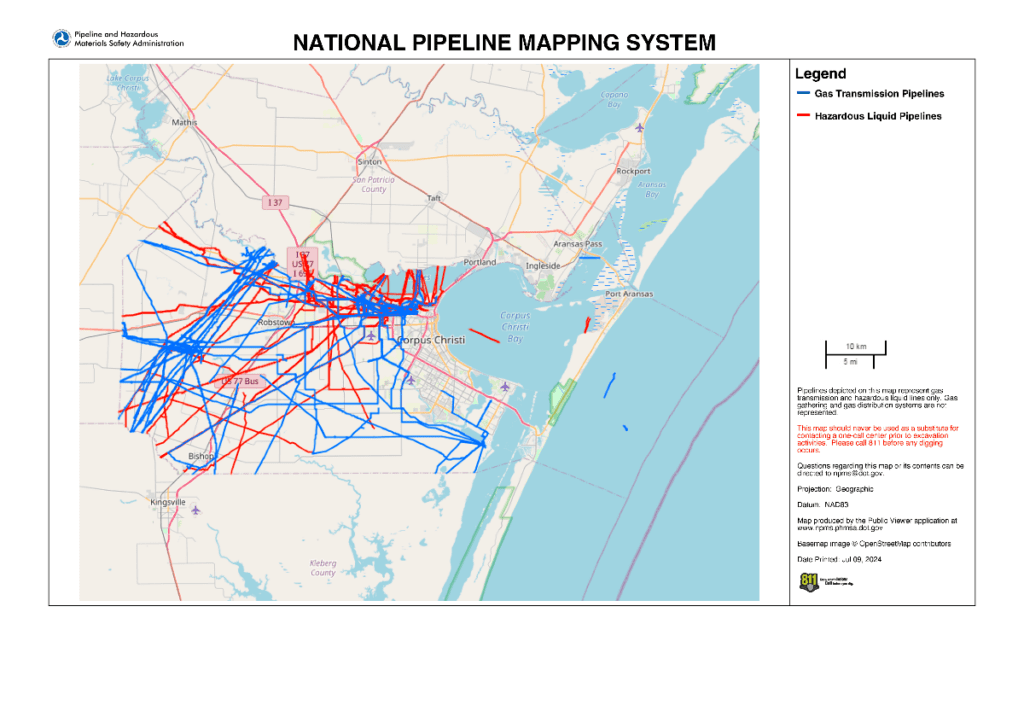
Task: Click the PHMSA agency logo emblem
Action: pyautogui.click(x=61, y=39)
